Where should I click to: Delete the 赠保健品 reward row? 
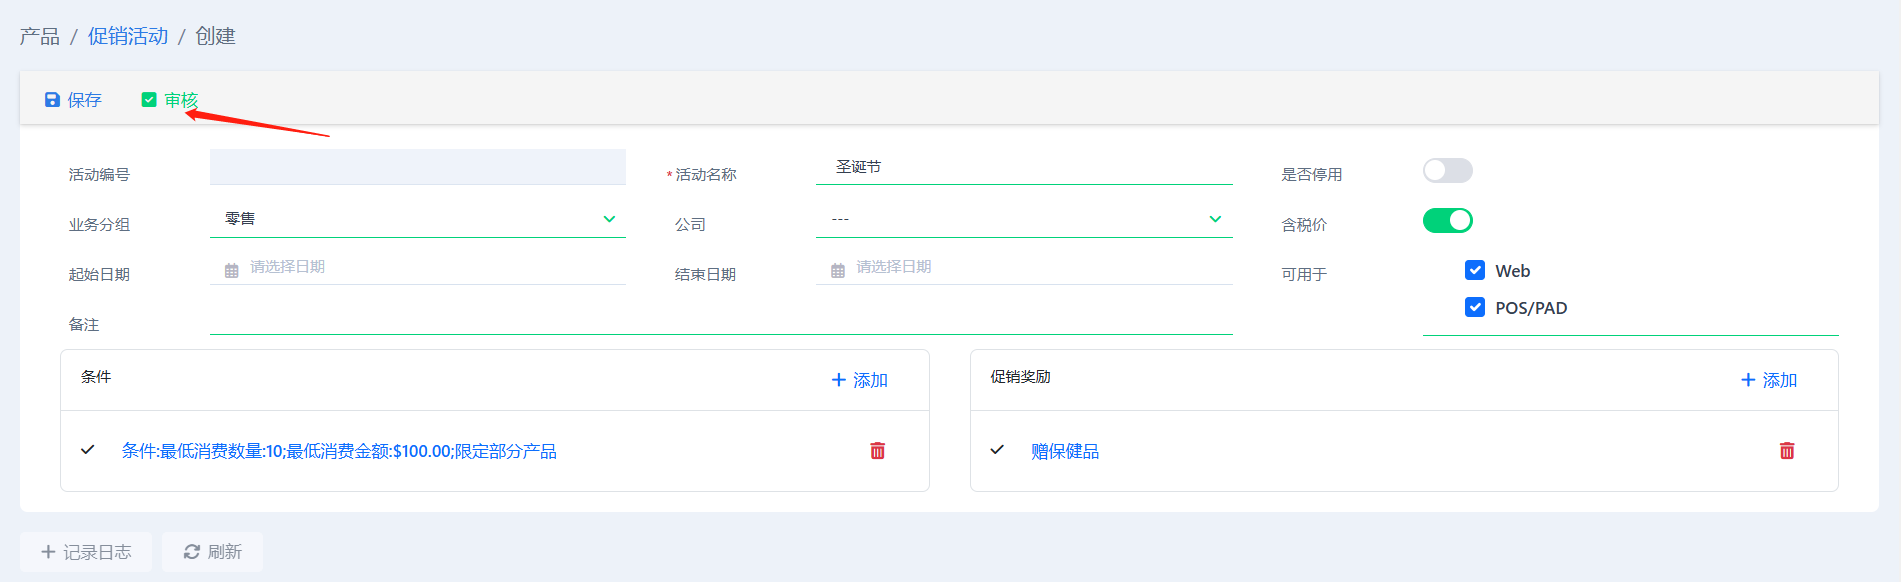pyautogui.click(x=1787, y=451)
